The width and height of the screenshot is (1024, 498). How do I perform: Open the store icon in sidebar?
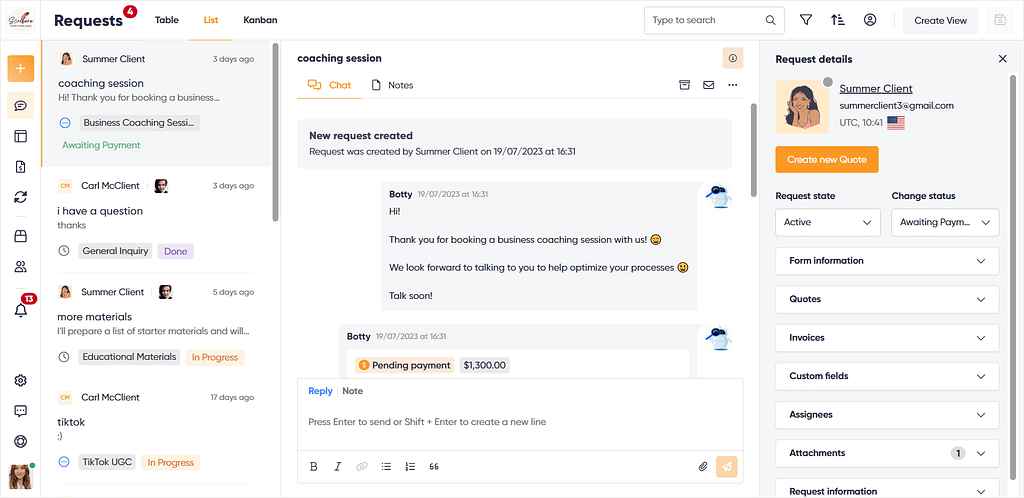[21, 236]
